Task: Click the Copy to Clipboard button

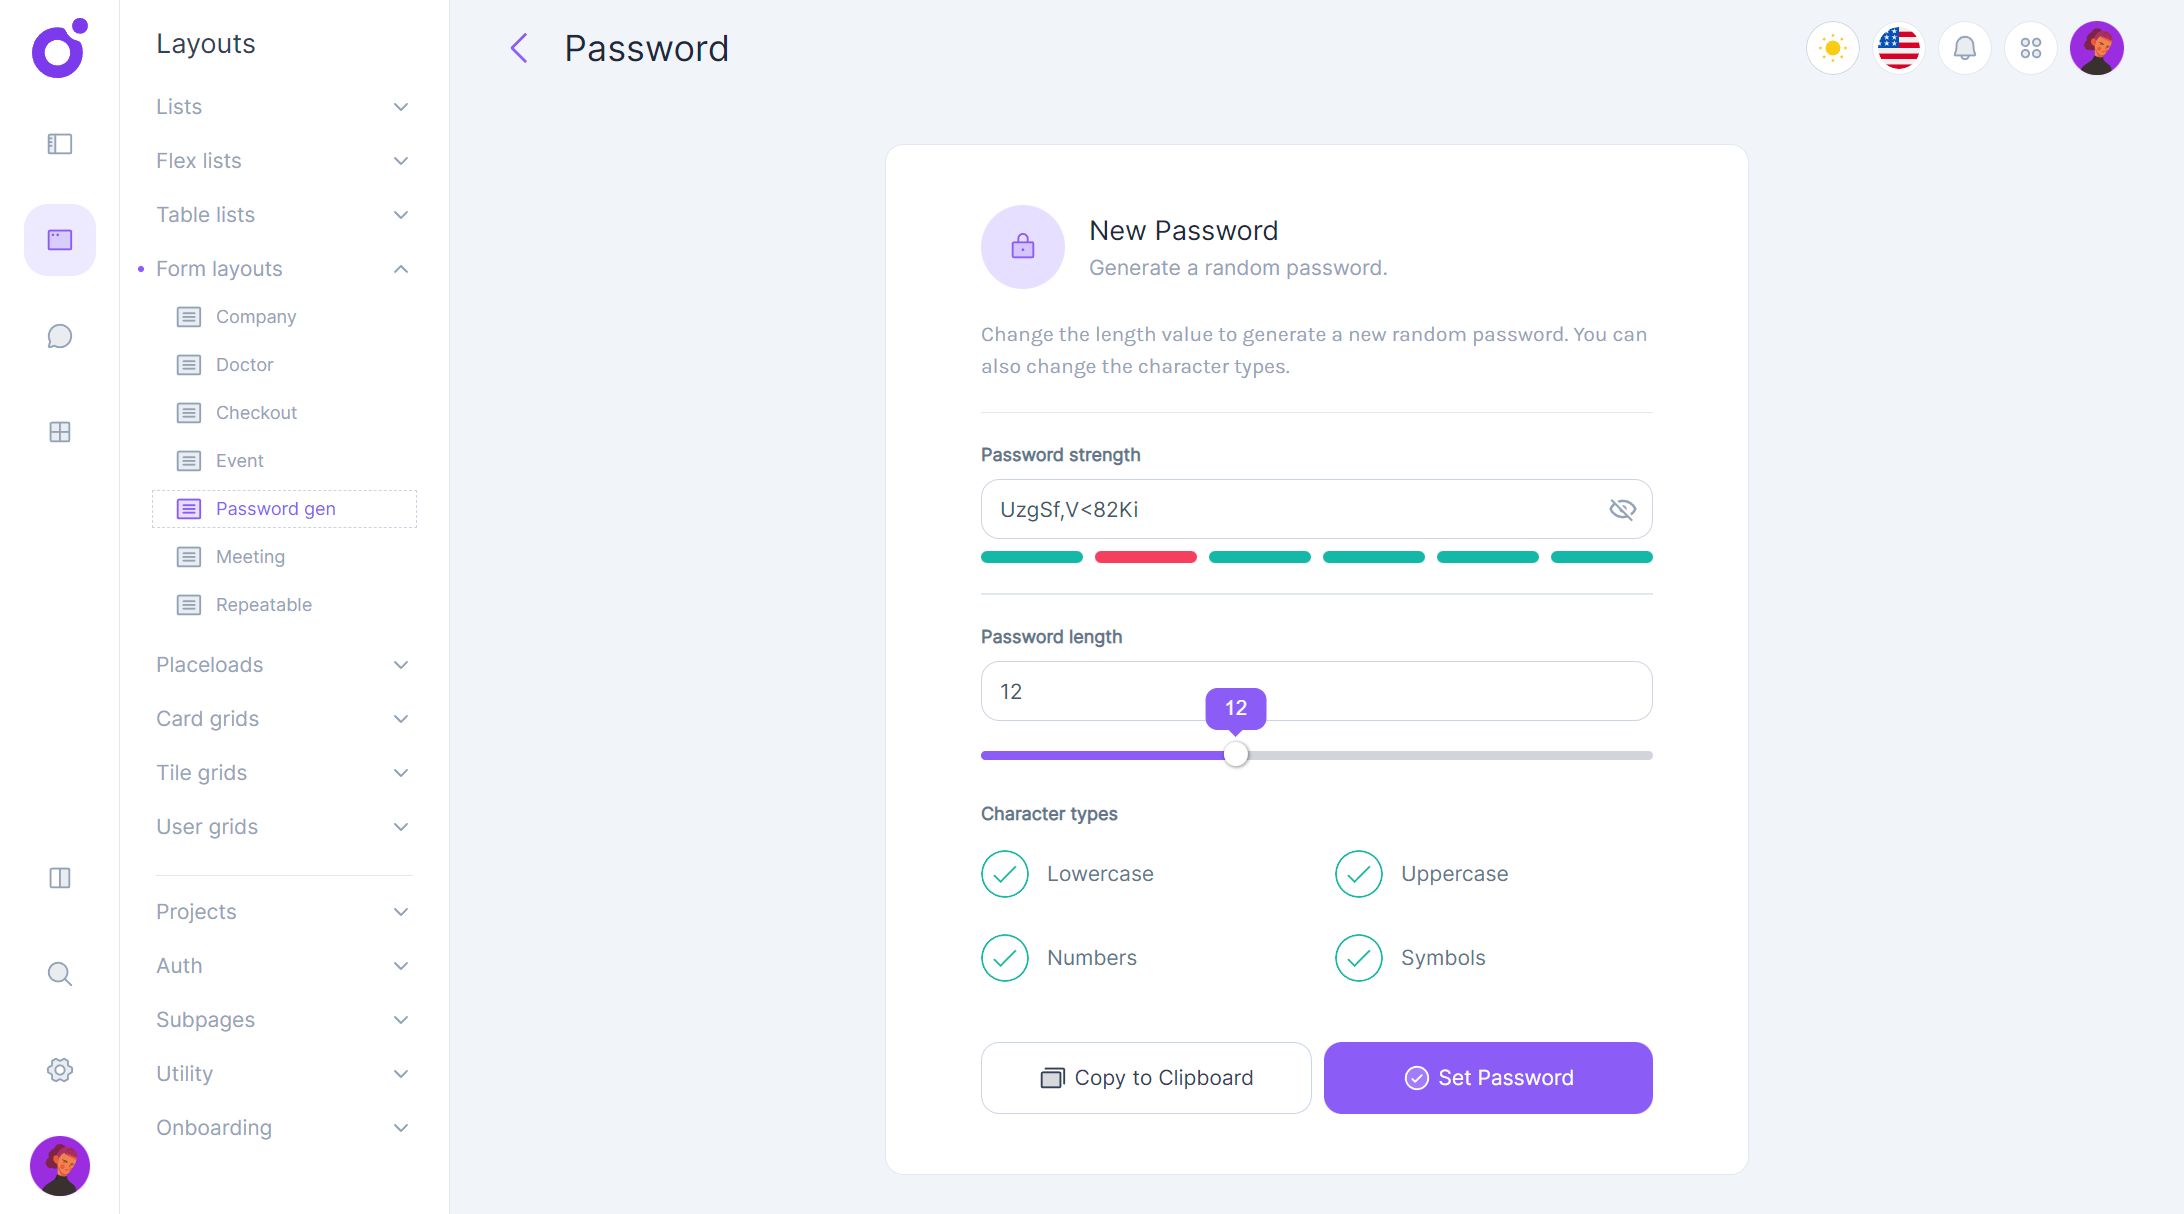Action: (1146, 1078)
